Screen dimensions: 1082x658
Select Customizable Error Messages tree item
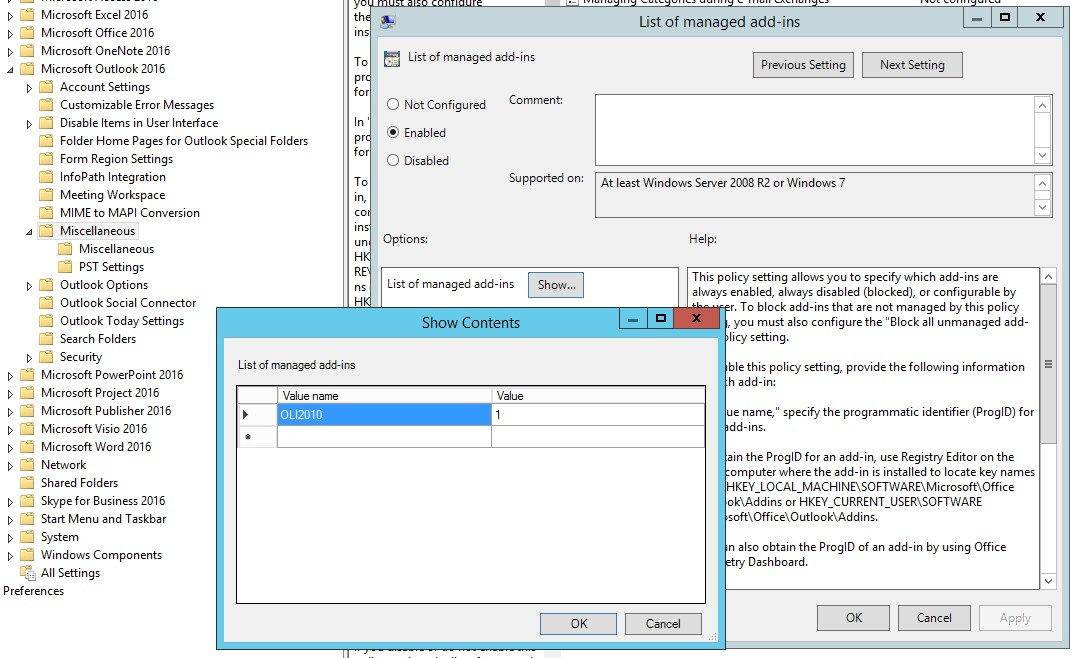137,105
